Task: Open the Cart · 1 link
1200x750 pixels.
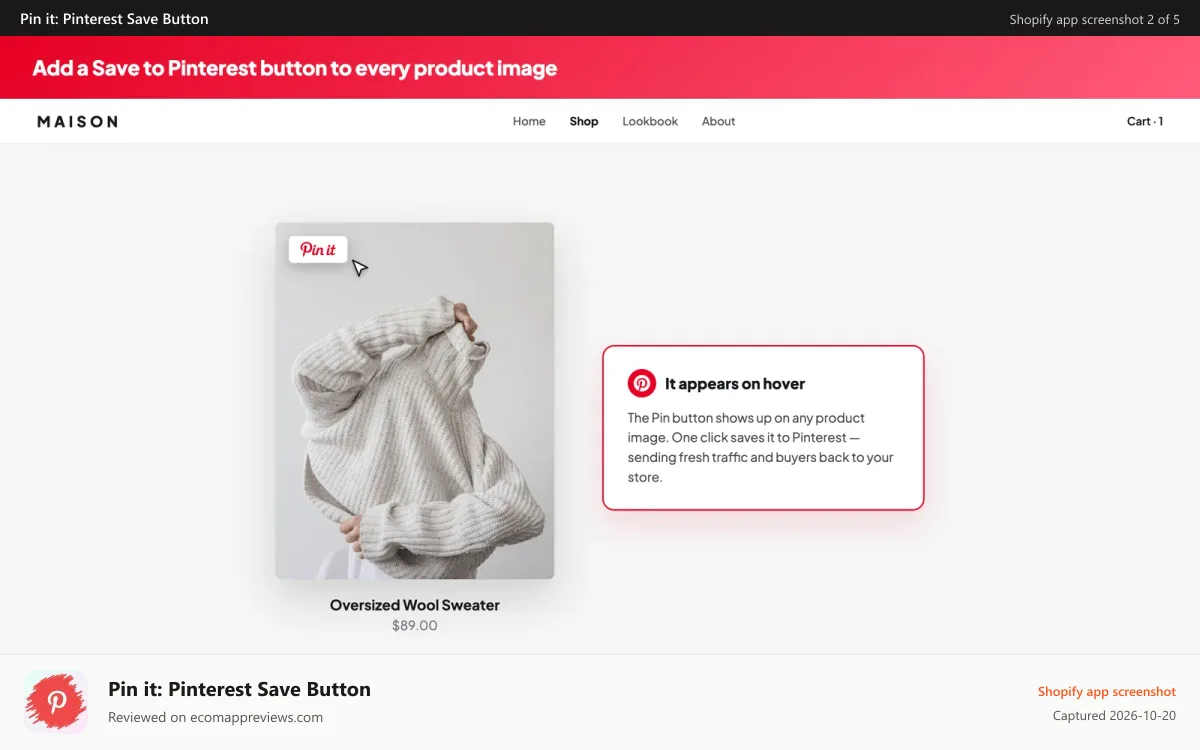Action: [x=1145, y=121]
